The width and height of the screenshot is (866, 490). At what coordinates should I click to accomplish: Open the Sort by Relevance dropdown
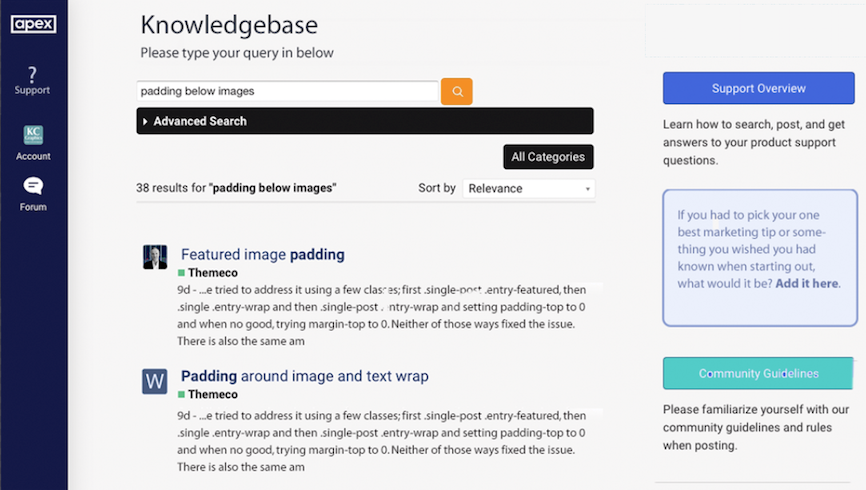(528, 188)
